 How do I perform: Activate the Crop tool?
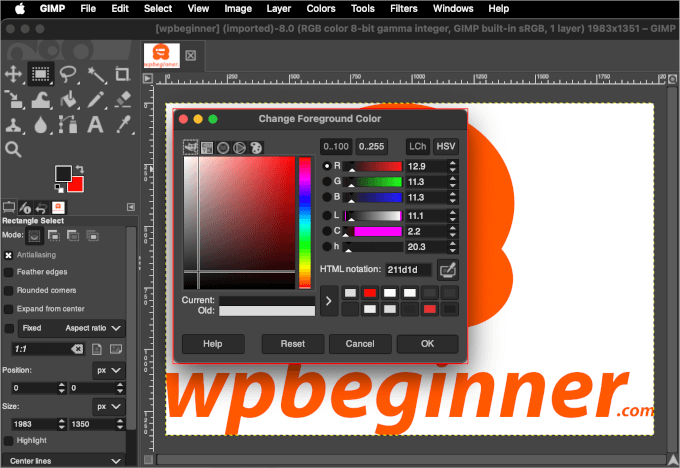(122, 73)
